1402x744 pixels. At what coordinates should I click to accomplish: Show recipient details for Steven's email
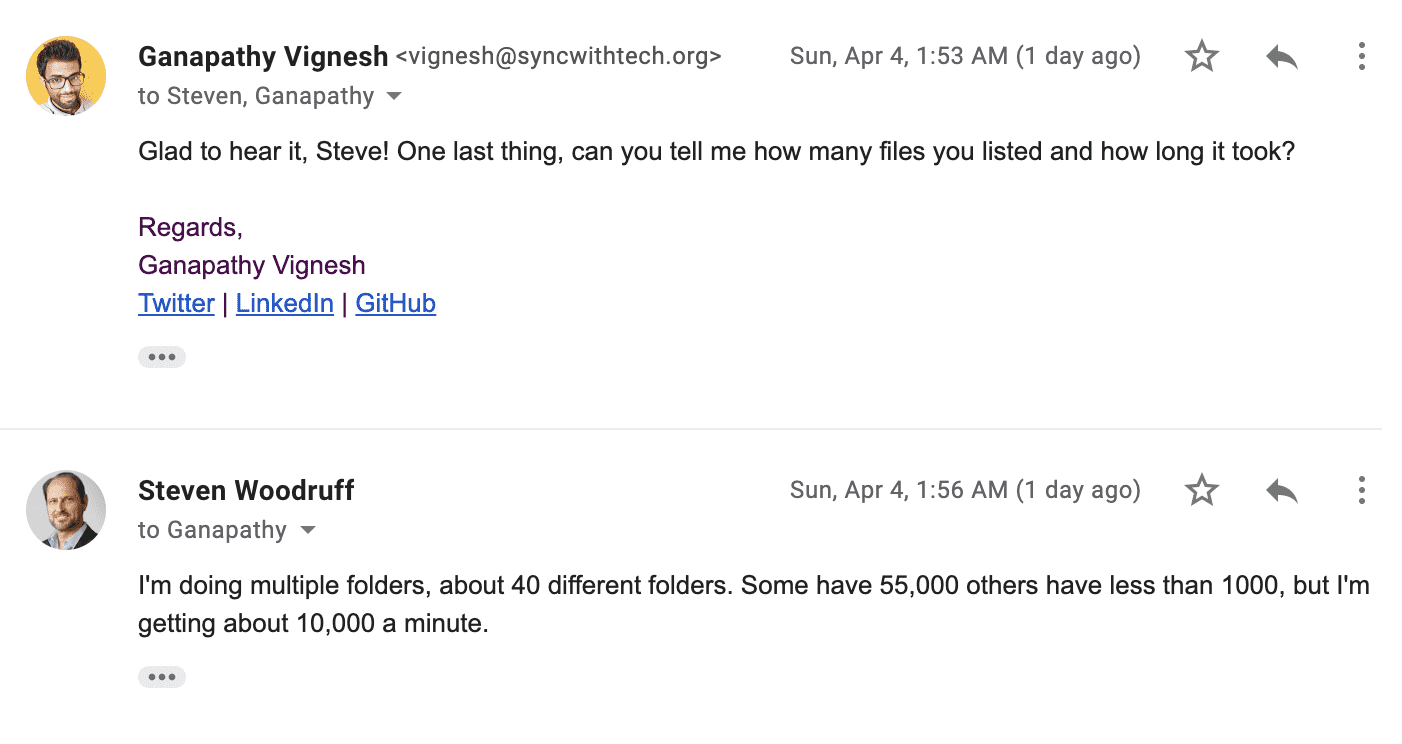pyautogui.click(x=308, y=530)
